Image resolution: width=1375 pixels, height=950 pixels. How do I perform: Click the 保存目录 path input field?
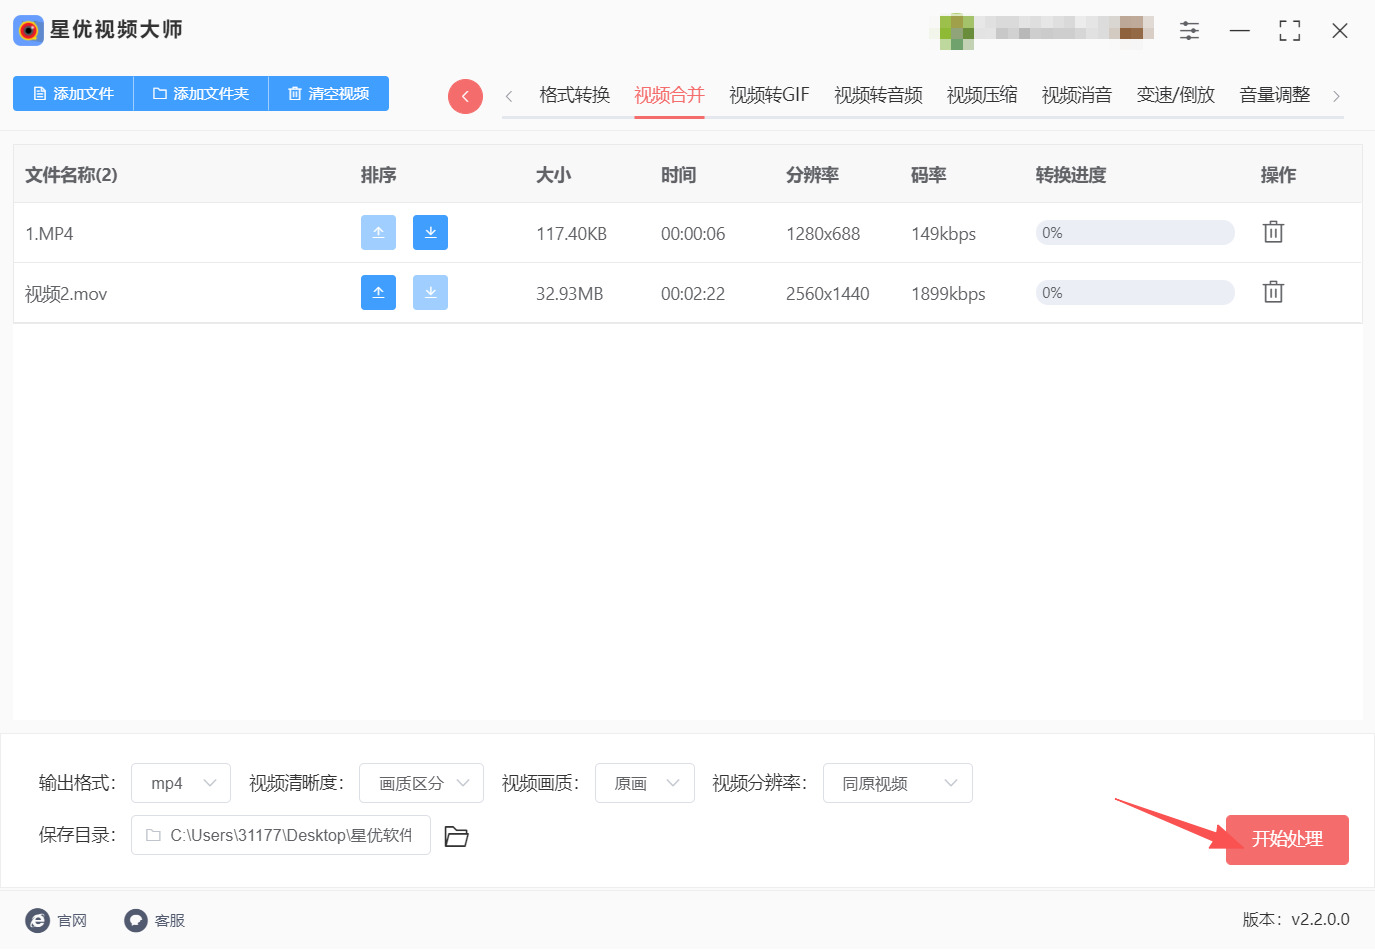(x=281, y=835)
